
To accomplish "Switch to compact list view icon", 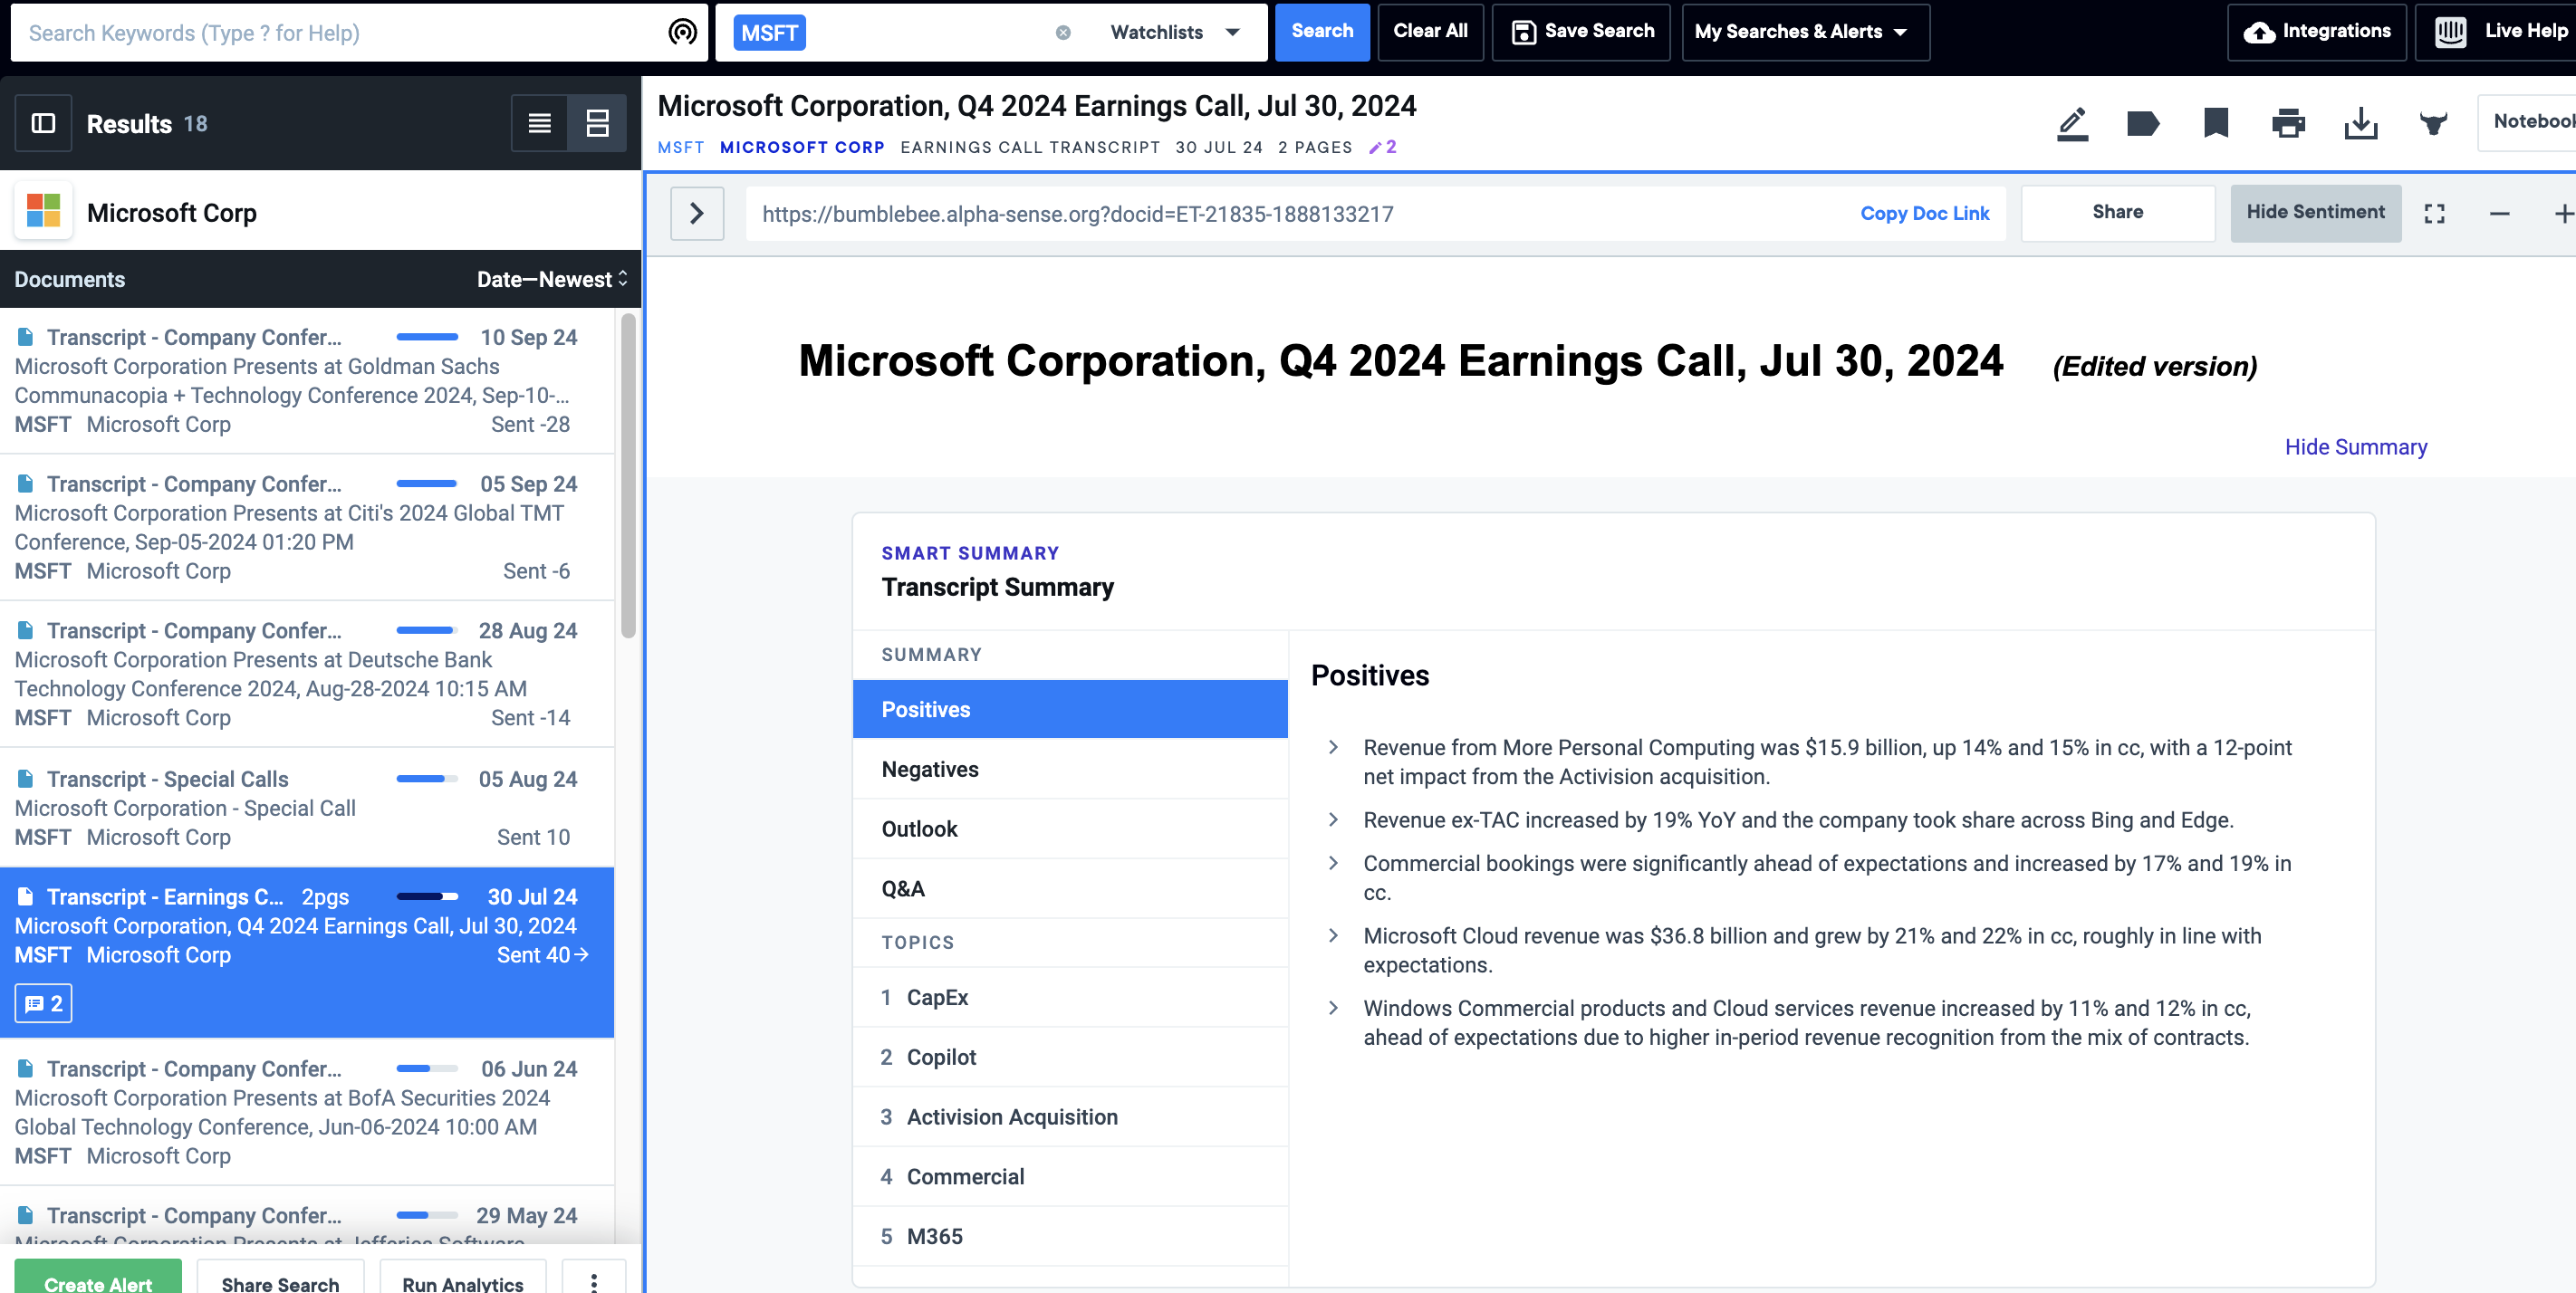I will (539, 123).
